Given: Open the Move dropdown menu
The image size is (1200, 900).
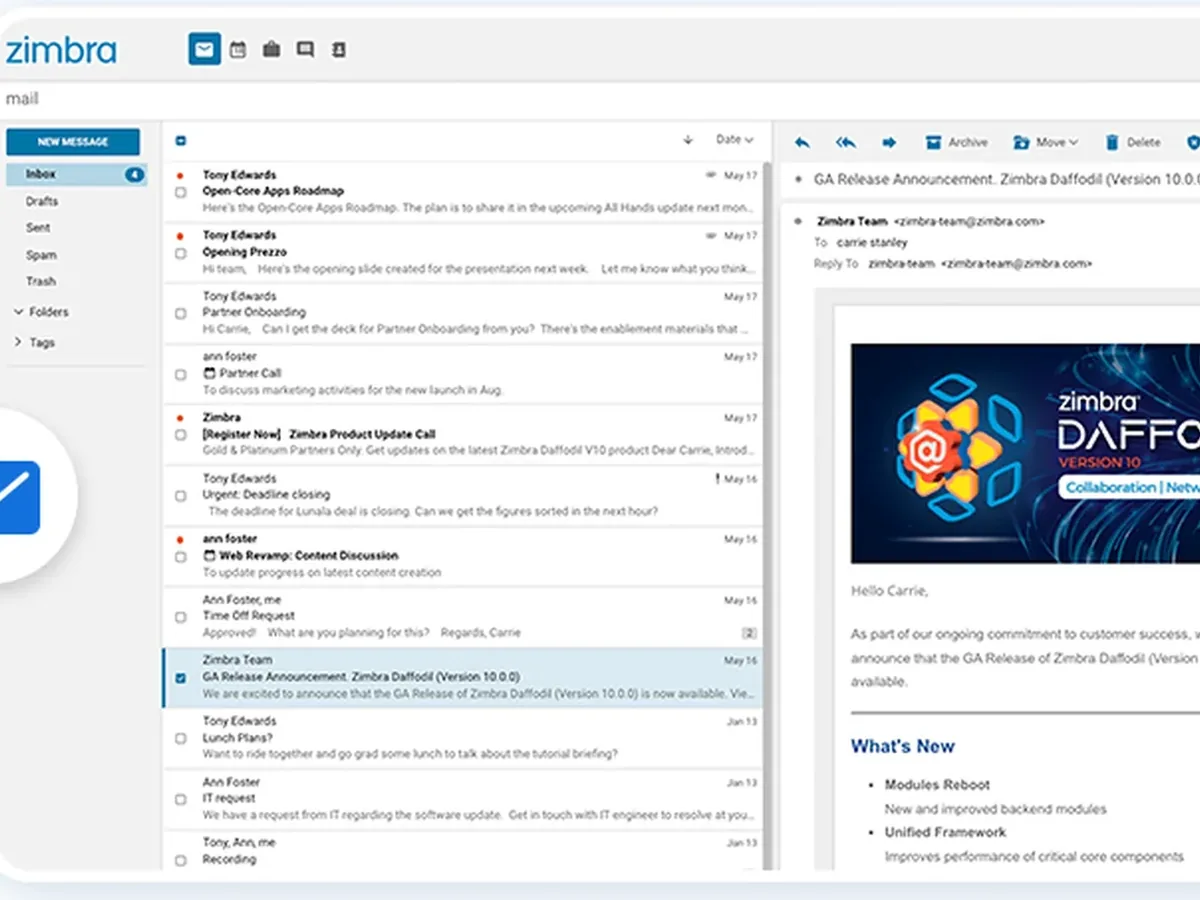Looking at the screenshot, I should tap(1046, 142).
